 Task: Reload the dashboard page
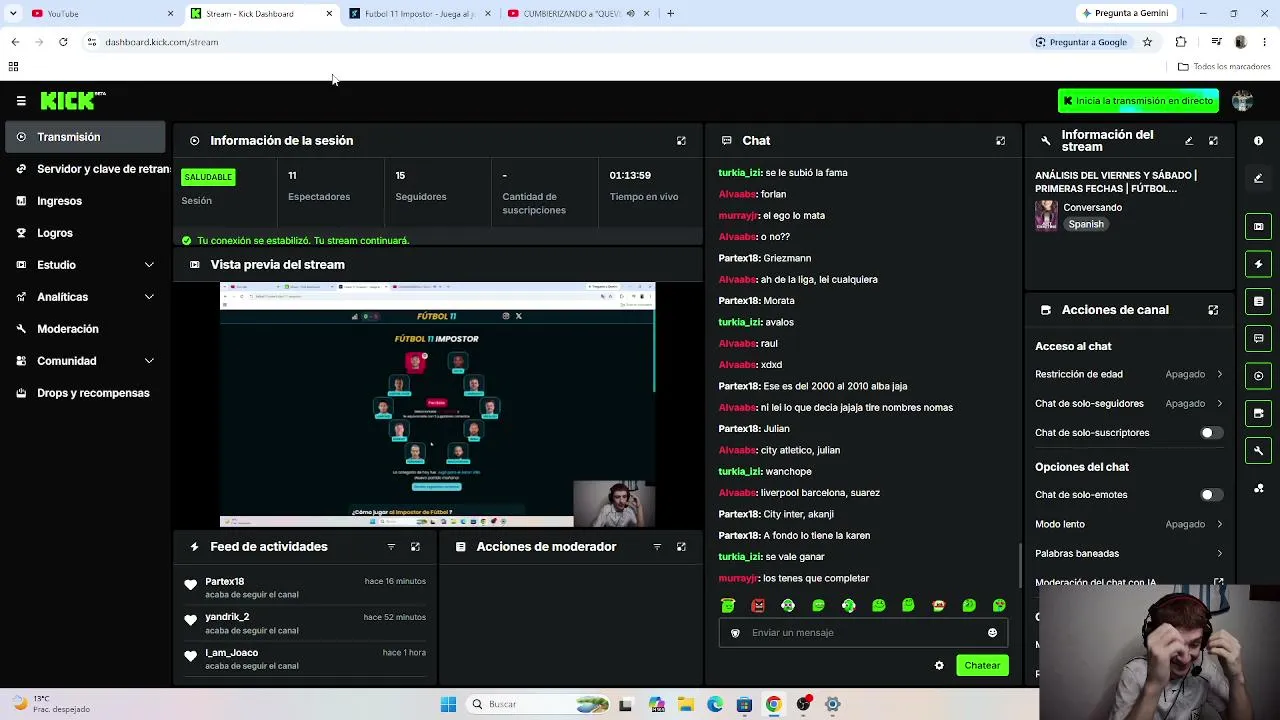pos(63,42)
